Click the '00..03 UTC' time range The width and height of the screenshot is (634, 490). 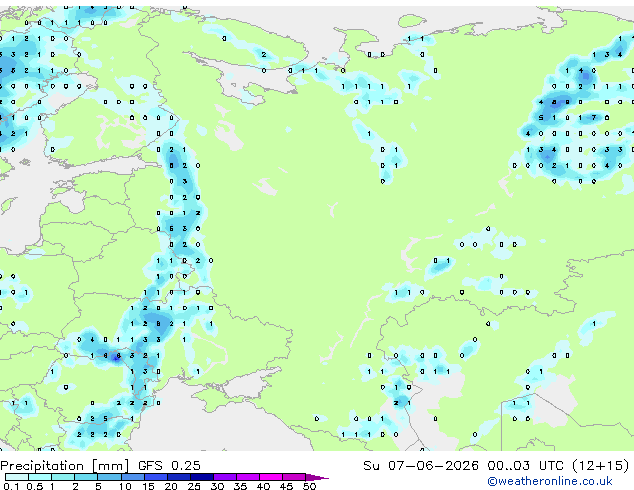pos(525,466)
